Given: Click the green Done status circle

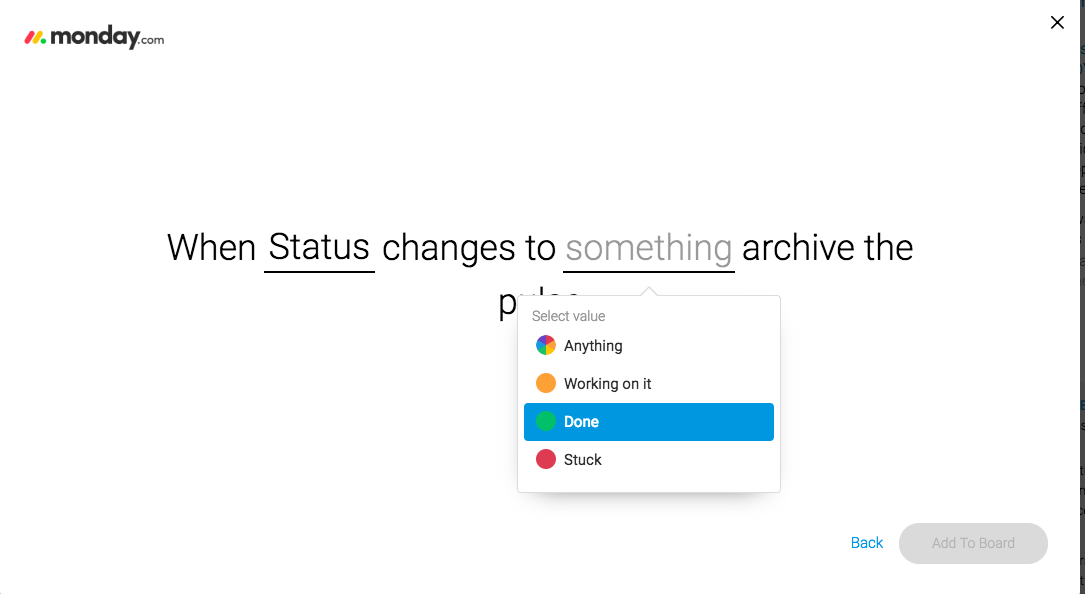Looking at the screenshot, I should click(x=545, y=422).
